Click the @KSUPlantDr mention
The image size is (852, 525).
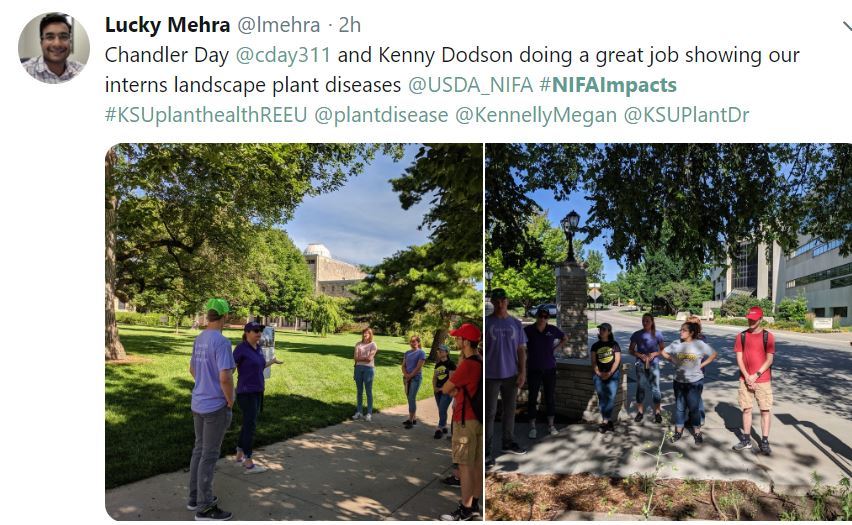click(x=686, y=115)
